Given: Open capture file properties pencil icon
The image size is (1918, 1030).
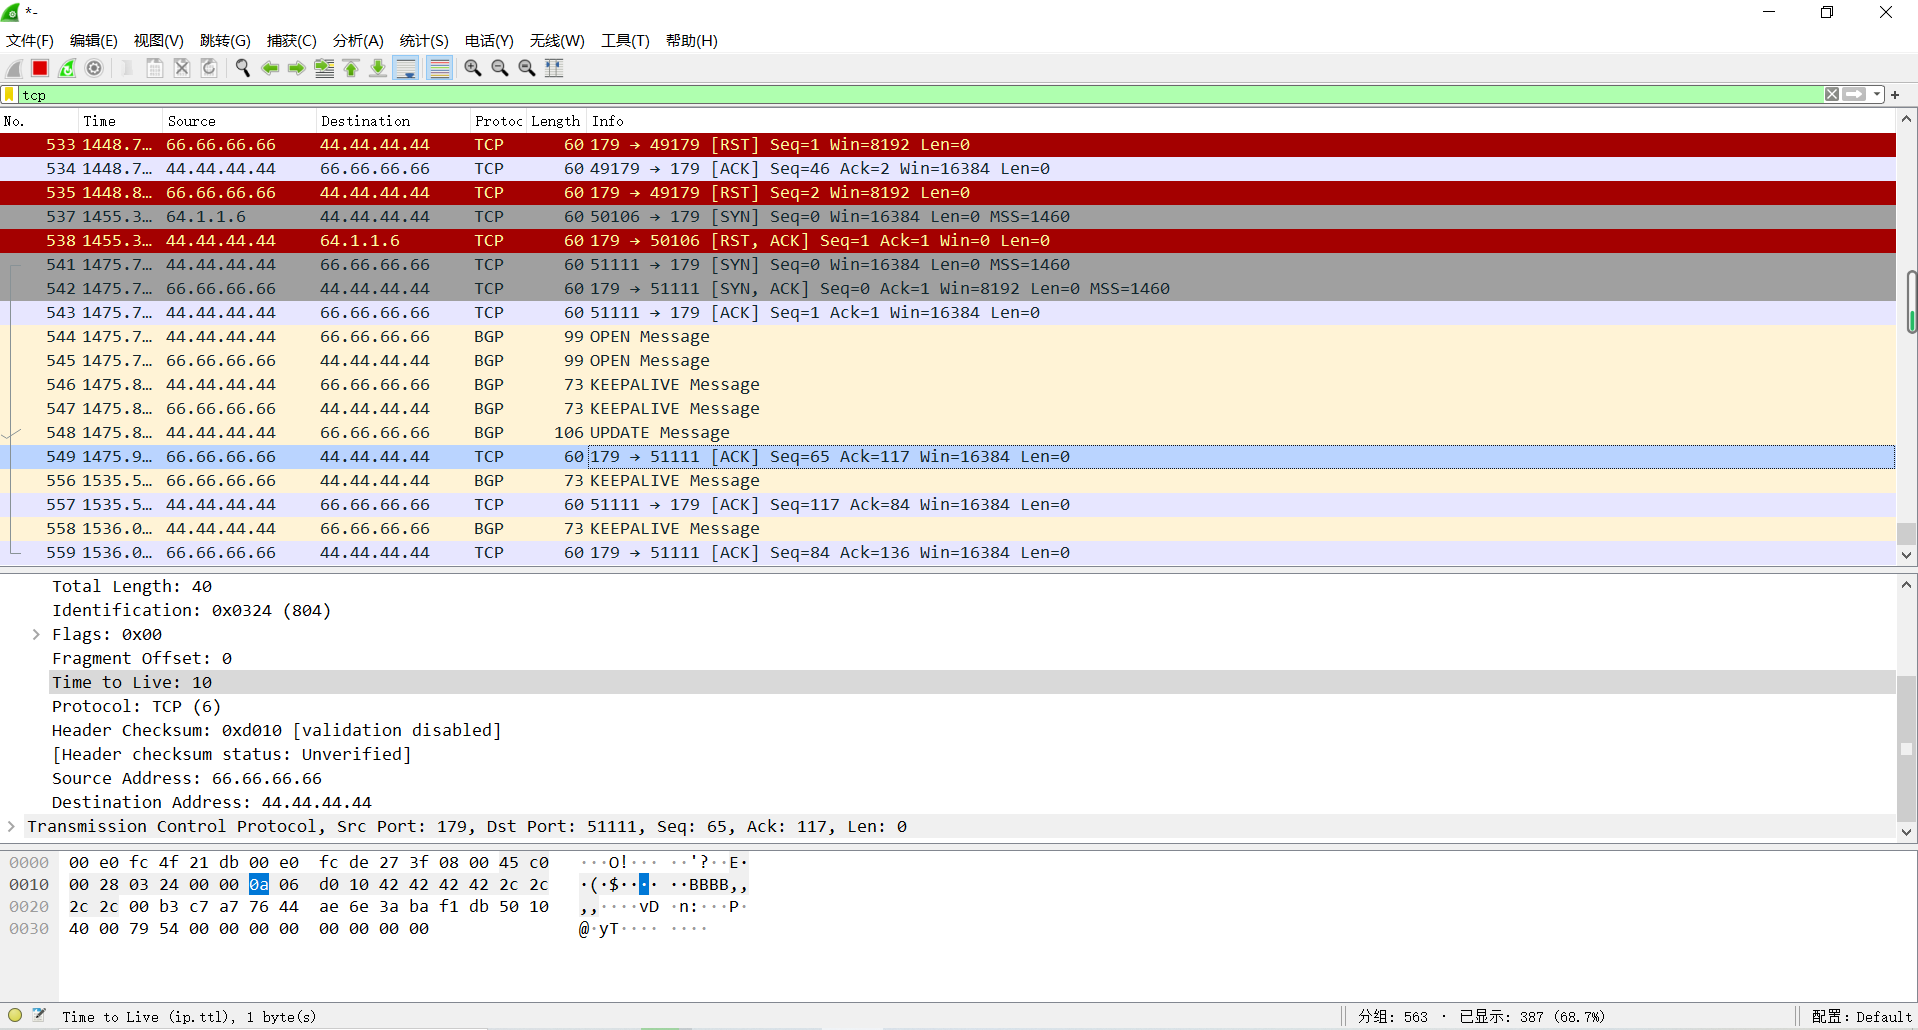Looking at the screenshot, I should pyautogui.click(x=40, y=1015).
